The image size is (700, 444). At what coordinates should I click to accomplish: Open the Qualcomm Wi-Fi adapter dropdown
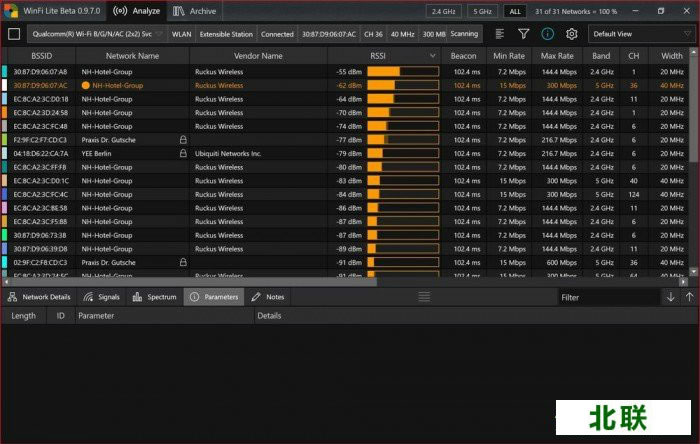coord(97,34)
